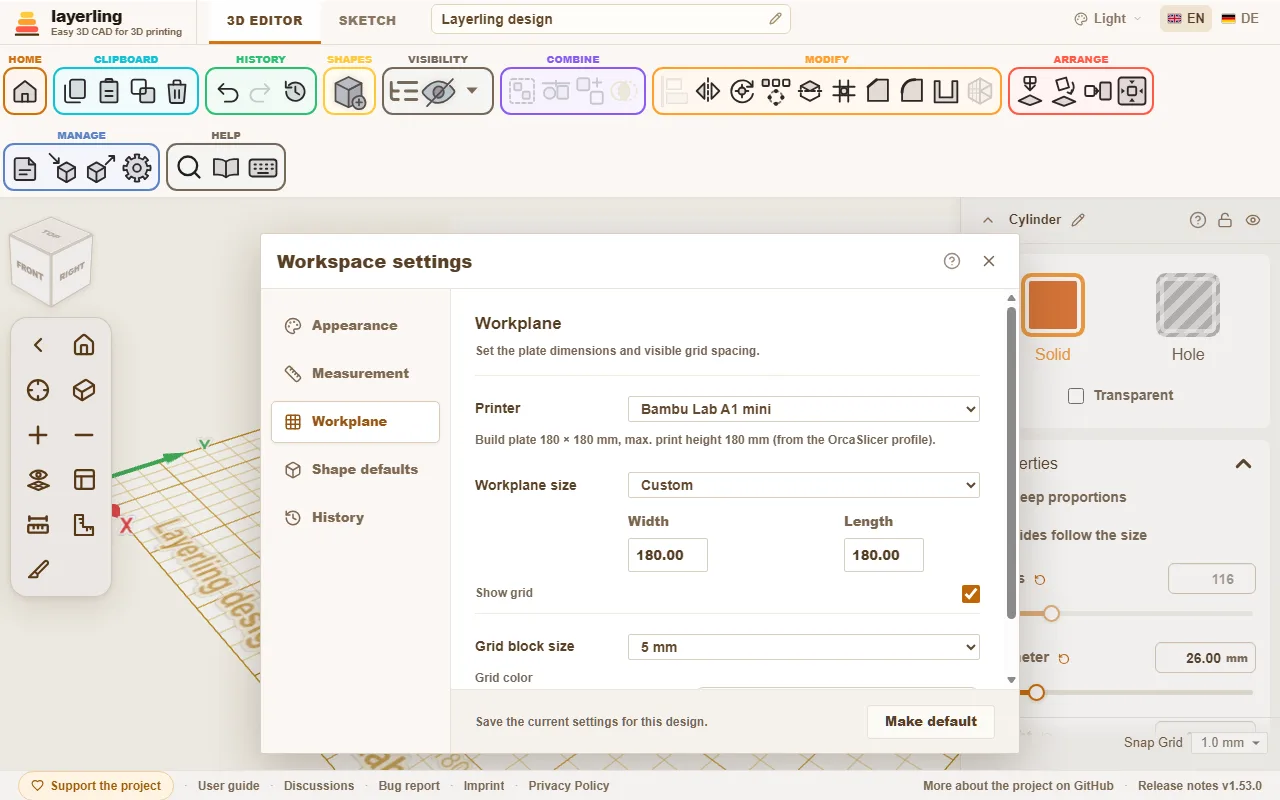Open the Shape defaults settings section

tap(355, 470)
